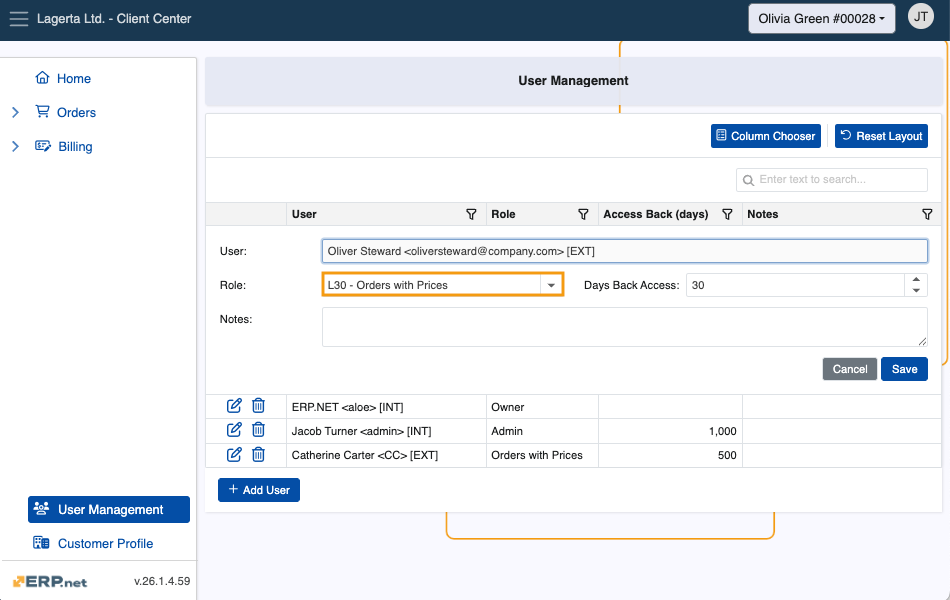Click the User field with Oliver Steward
This screenshot has width=950, height=600.
625,251
